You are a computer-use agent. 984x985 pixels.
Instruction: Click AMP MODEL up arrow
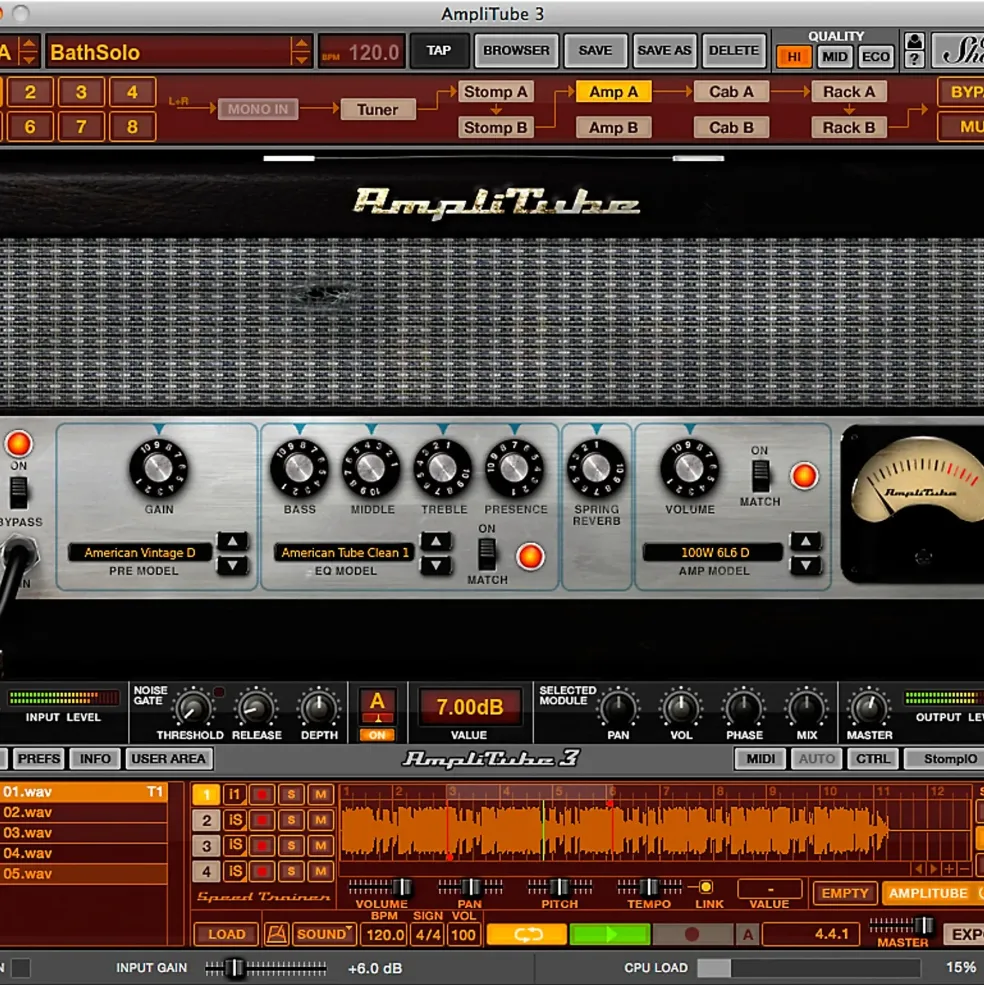tap(806, 541)
